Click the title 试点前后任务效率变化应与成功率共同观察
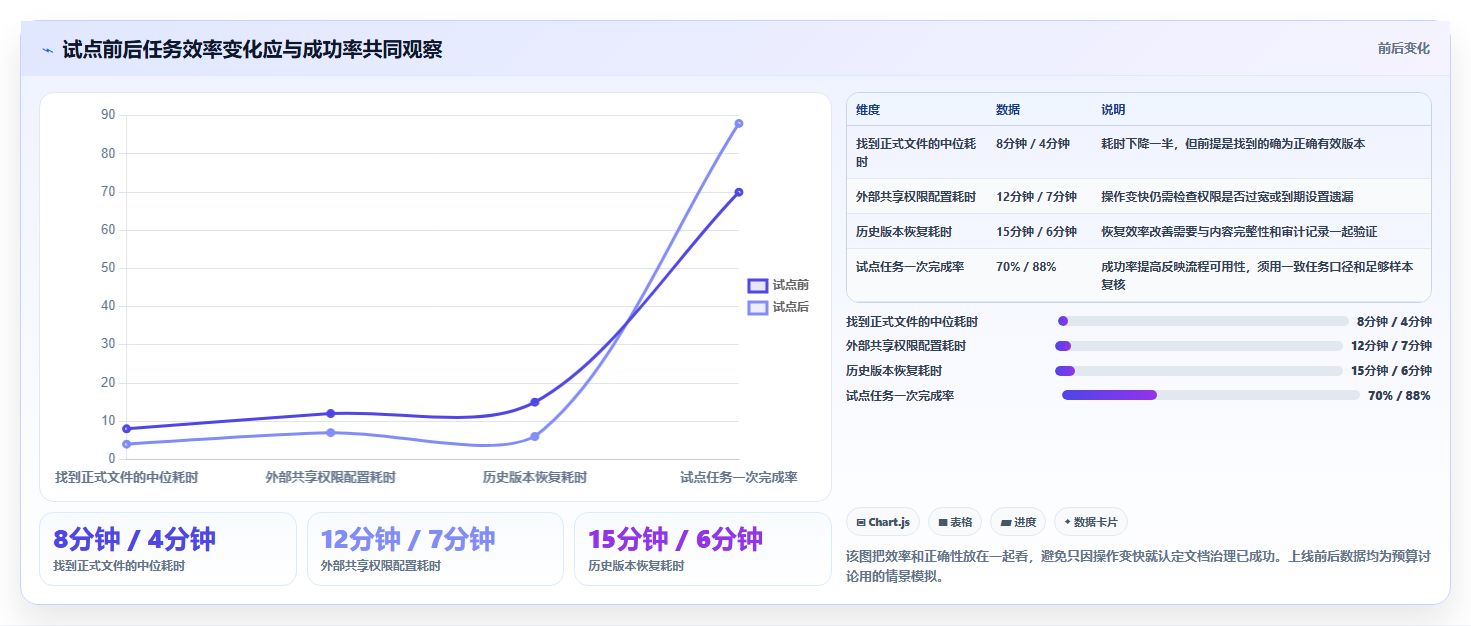This screenshot has width=1471, height=626. (252, 50)
